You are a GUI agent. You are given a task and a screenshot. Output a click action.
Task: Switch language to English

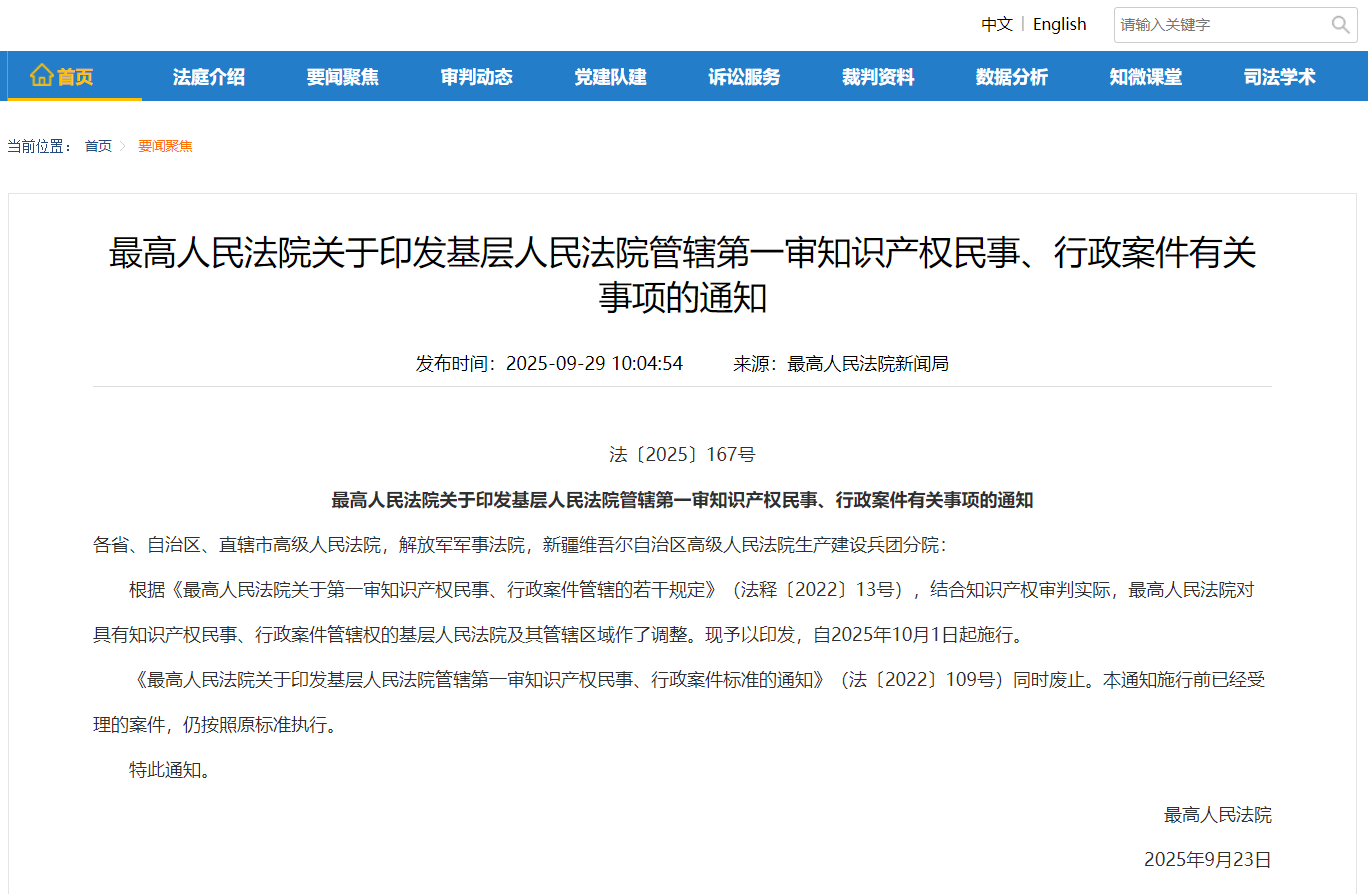(1059, 24)
